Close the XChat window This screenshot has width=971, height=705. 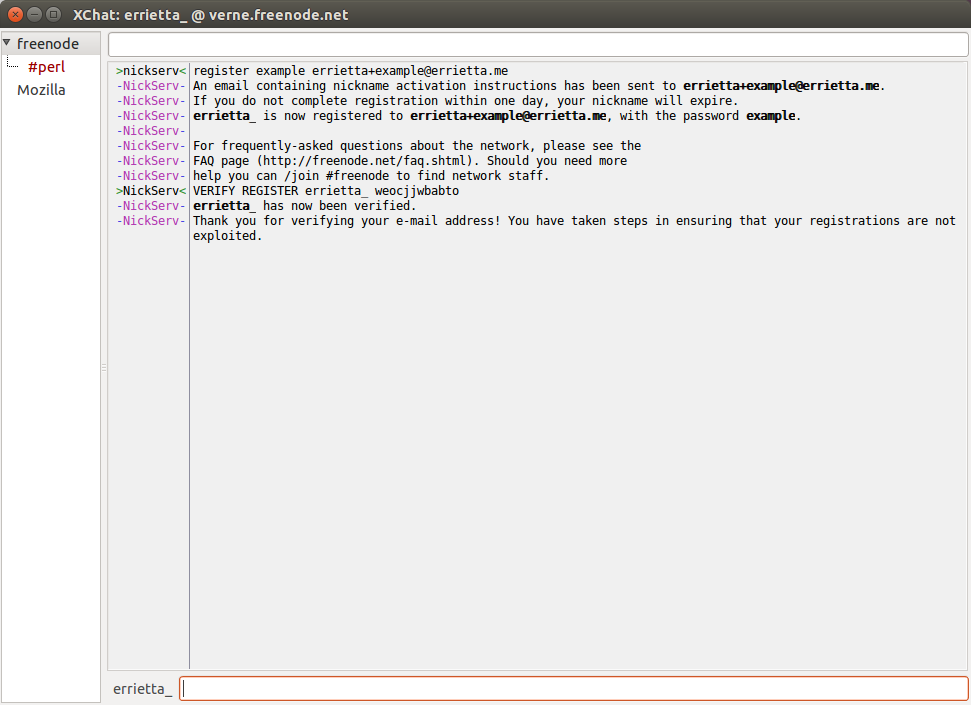click(x=15, y=14)
